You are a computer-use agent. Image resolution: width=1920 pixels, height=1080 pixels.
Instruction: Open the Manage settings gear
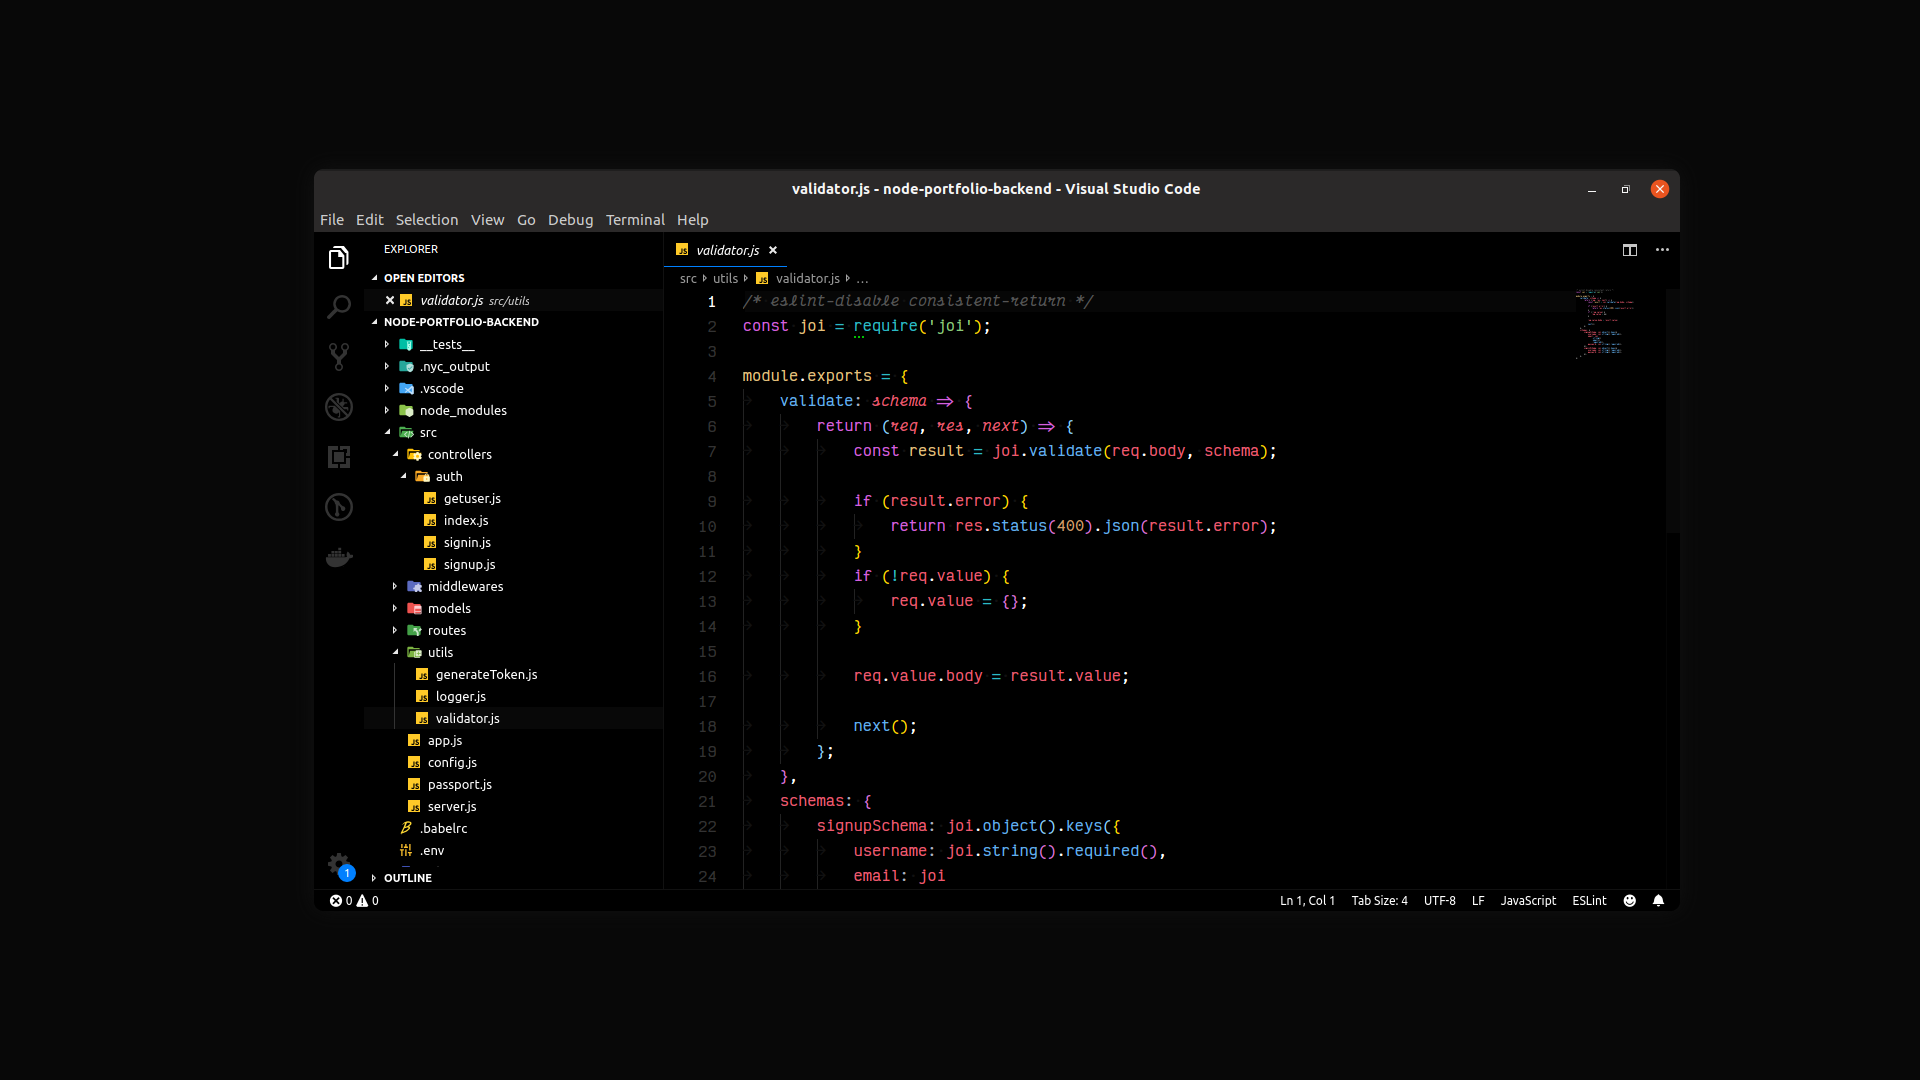[x=339, y=864]
